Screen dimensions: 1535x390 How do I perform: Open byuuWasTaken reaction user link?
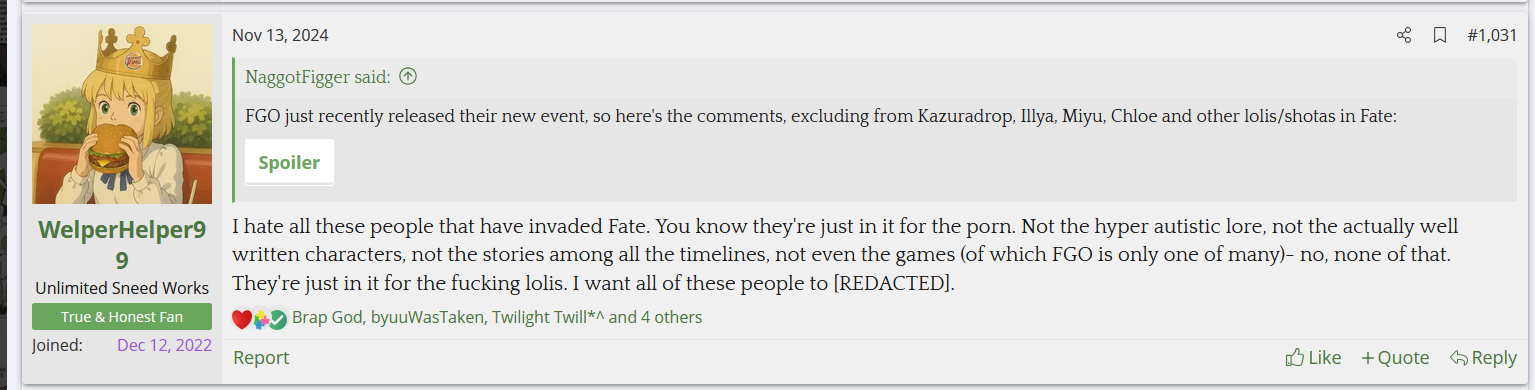427,318
